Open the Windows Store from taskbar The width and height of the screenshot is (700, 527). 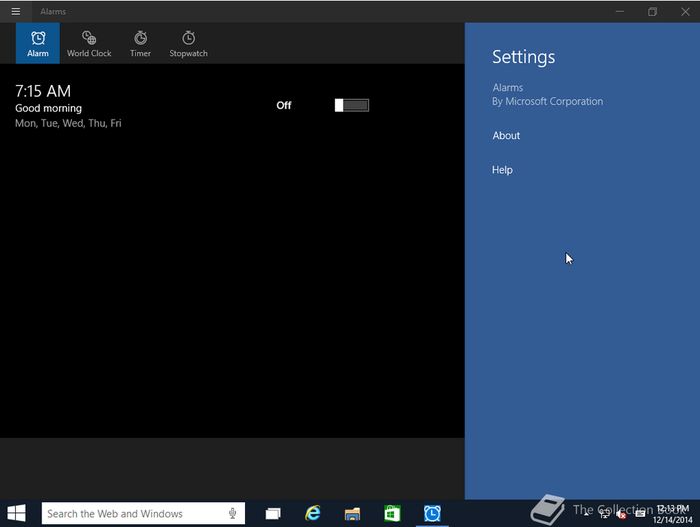click(392, 514)
